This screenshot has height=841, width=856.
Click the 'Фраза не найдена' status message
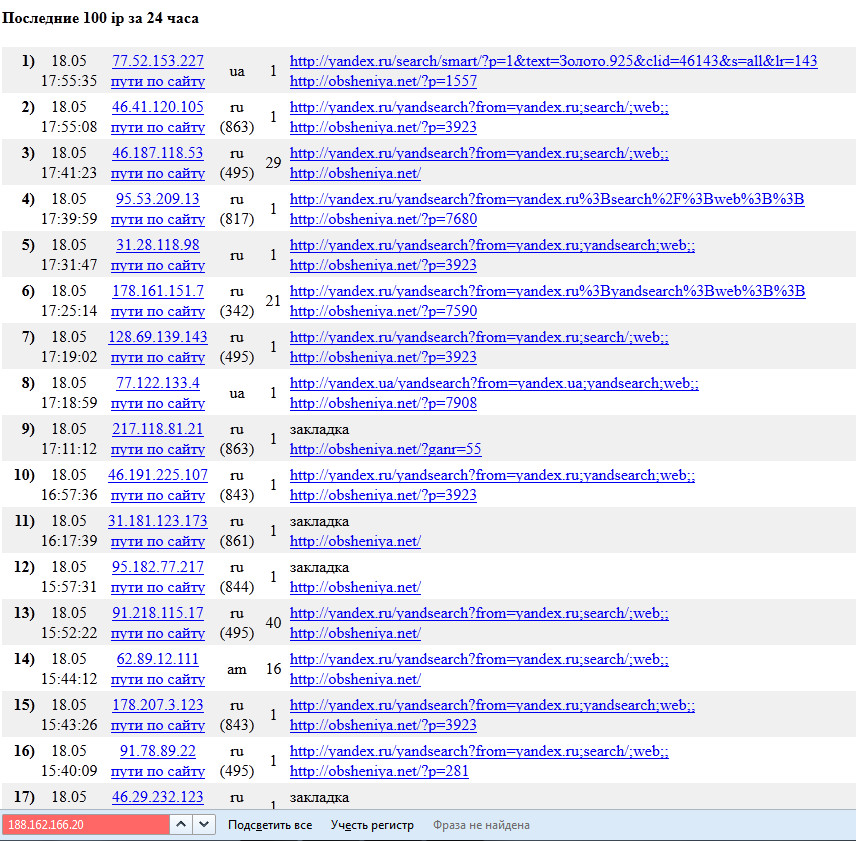coord(481,825)
